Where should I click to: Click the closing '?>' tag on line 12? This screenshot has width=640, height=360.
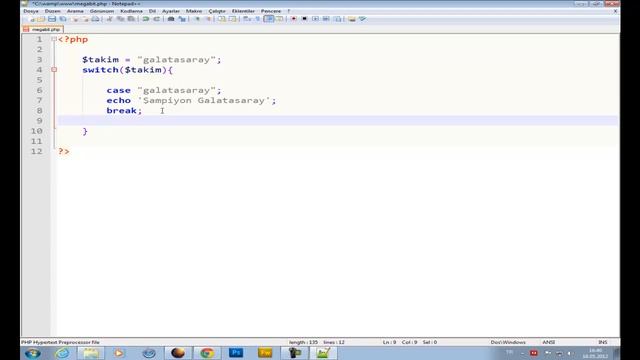click(64, 151)
